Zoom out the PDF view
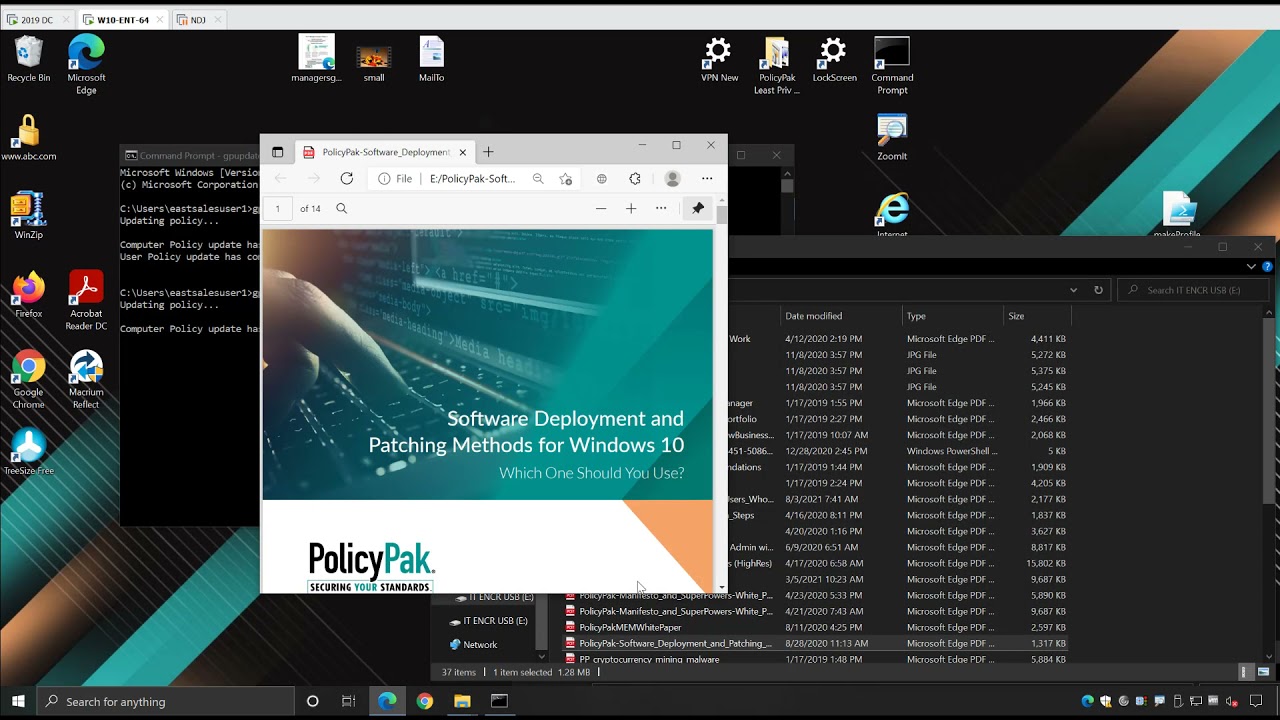The width and height of the screenshot is (1280, 720). 601,208
